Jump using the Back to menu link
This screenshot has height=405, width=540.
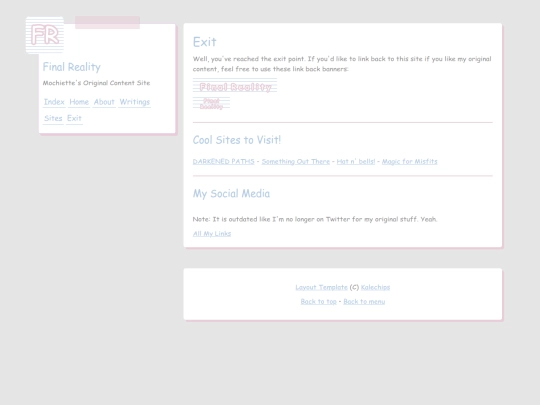(364, 302)
